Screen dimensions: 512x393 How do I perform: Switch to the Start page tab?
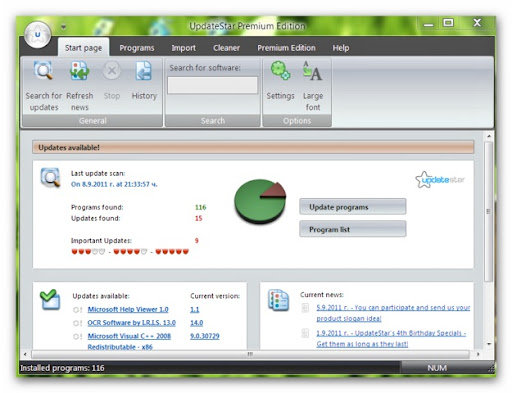pos(83,48)
